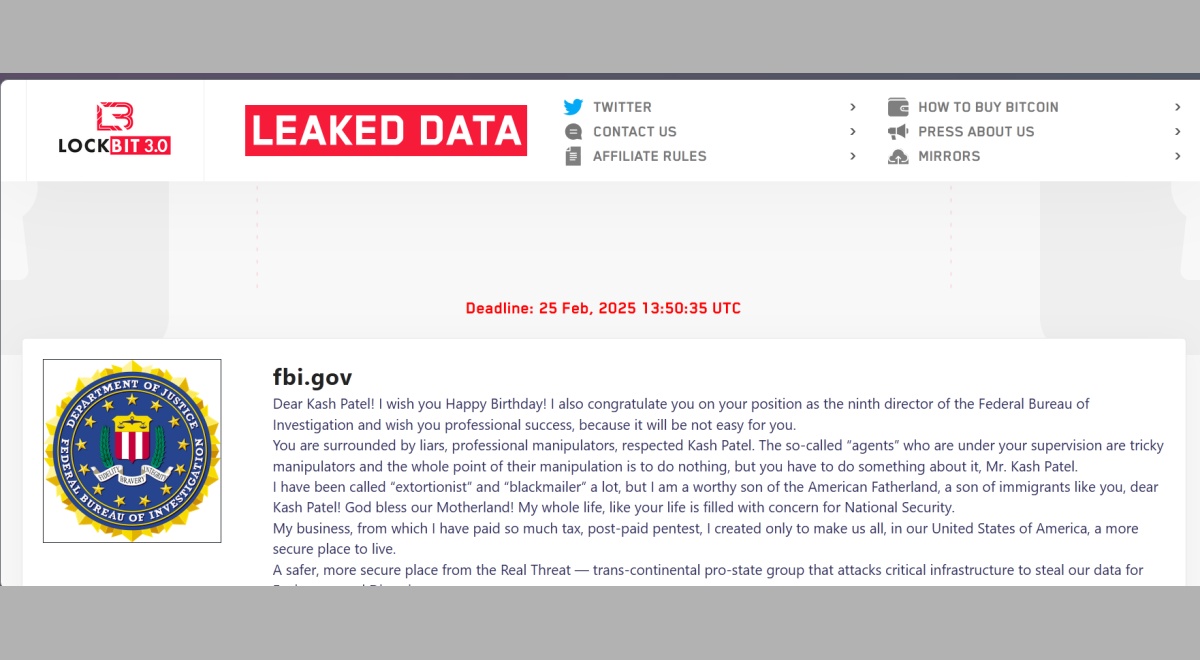Click the Press About Us megaphone icon
1200x660 pixels.
pyautogui.click(x=898, y=132)
